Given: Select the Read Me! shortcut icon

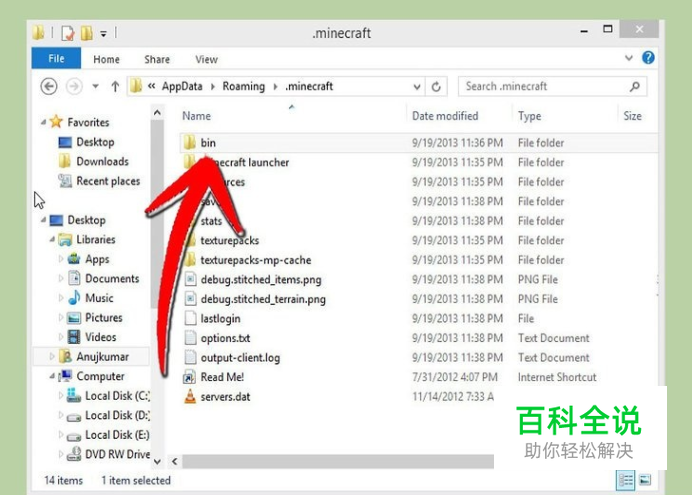Looking at the screenshot, I should (189, 377).
